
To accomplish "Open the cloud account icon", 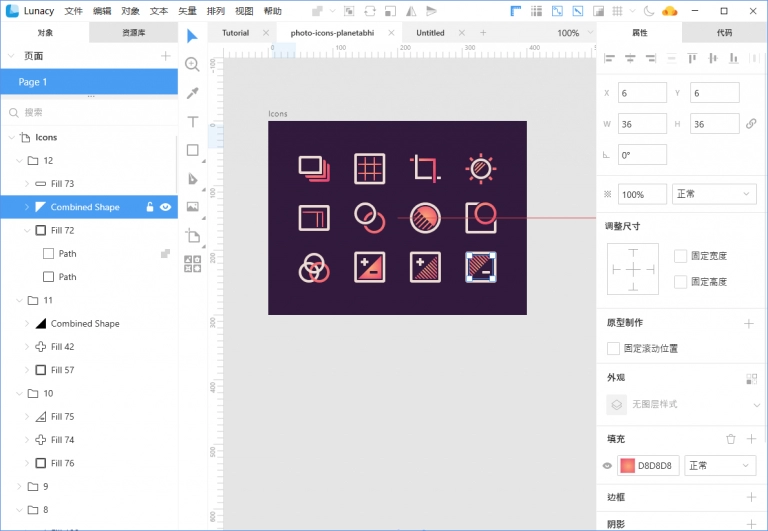I will click(x=669, y=11).
